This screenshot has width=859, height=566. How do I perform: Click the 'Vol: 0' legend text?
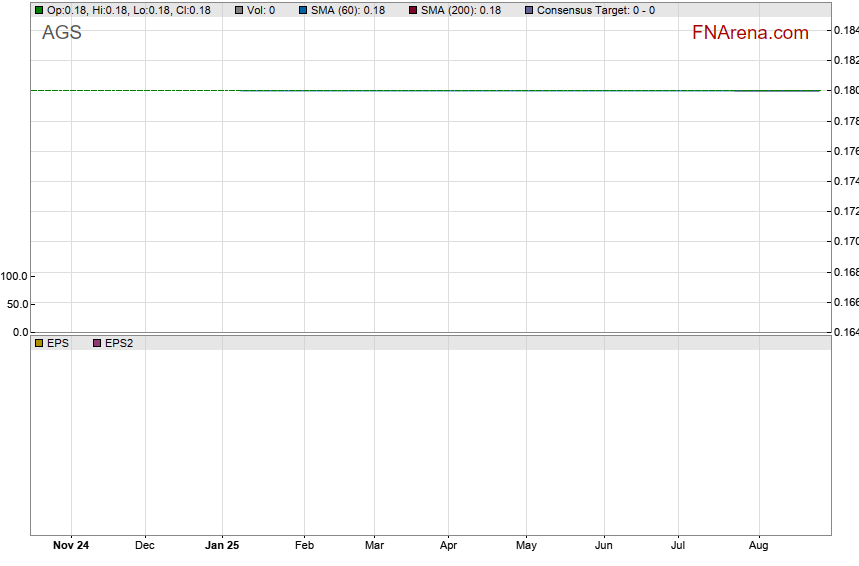click(x=261, y=10)
